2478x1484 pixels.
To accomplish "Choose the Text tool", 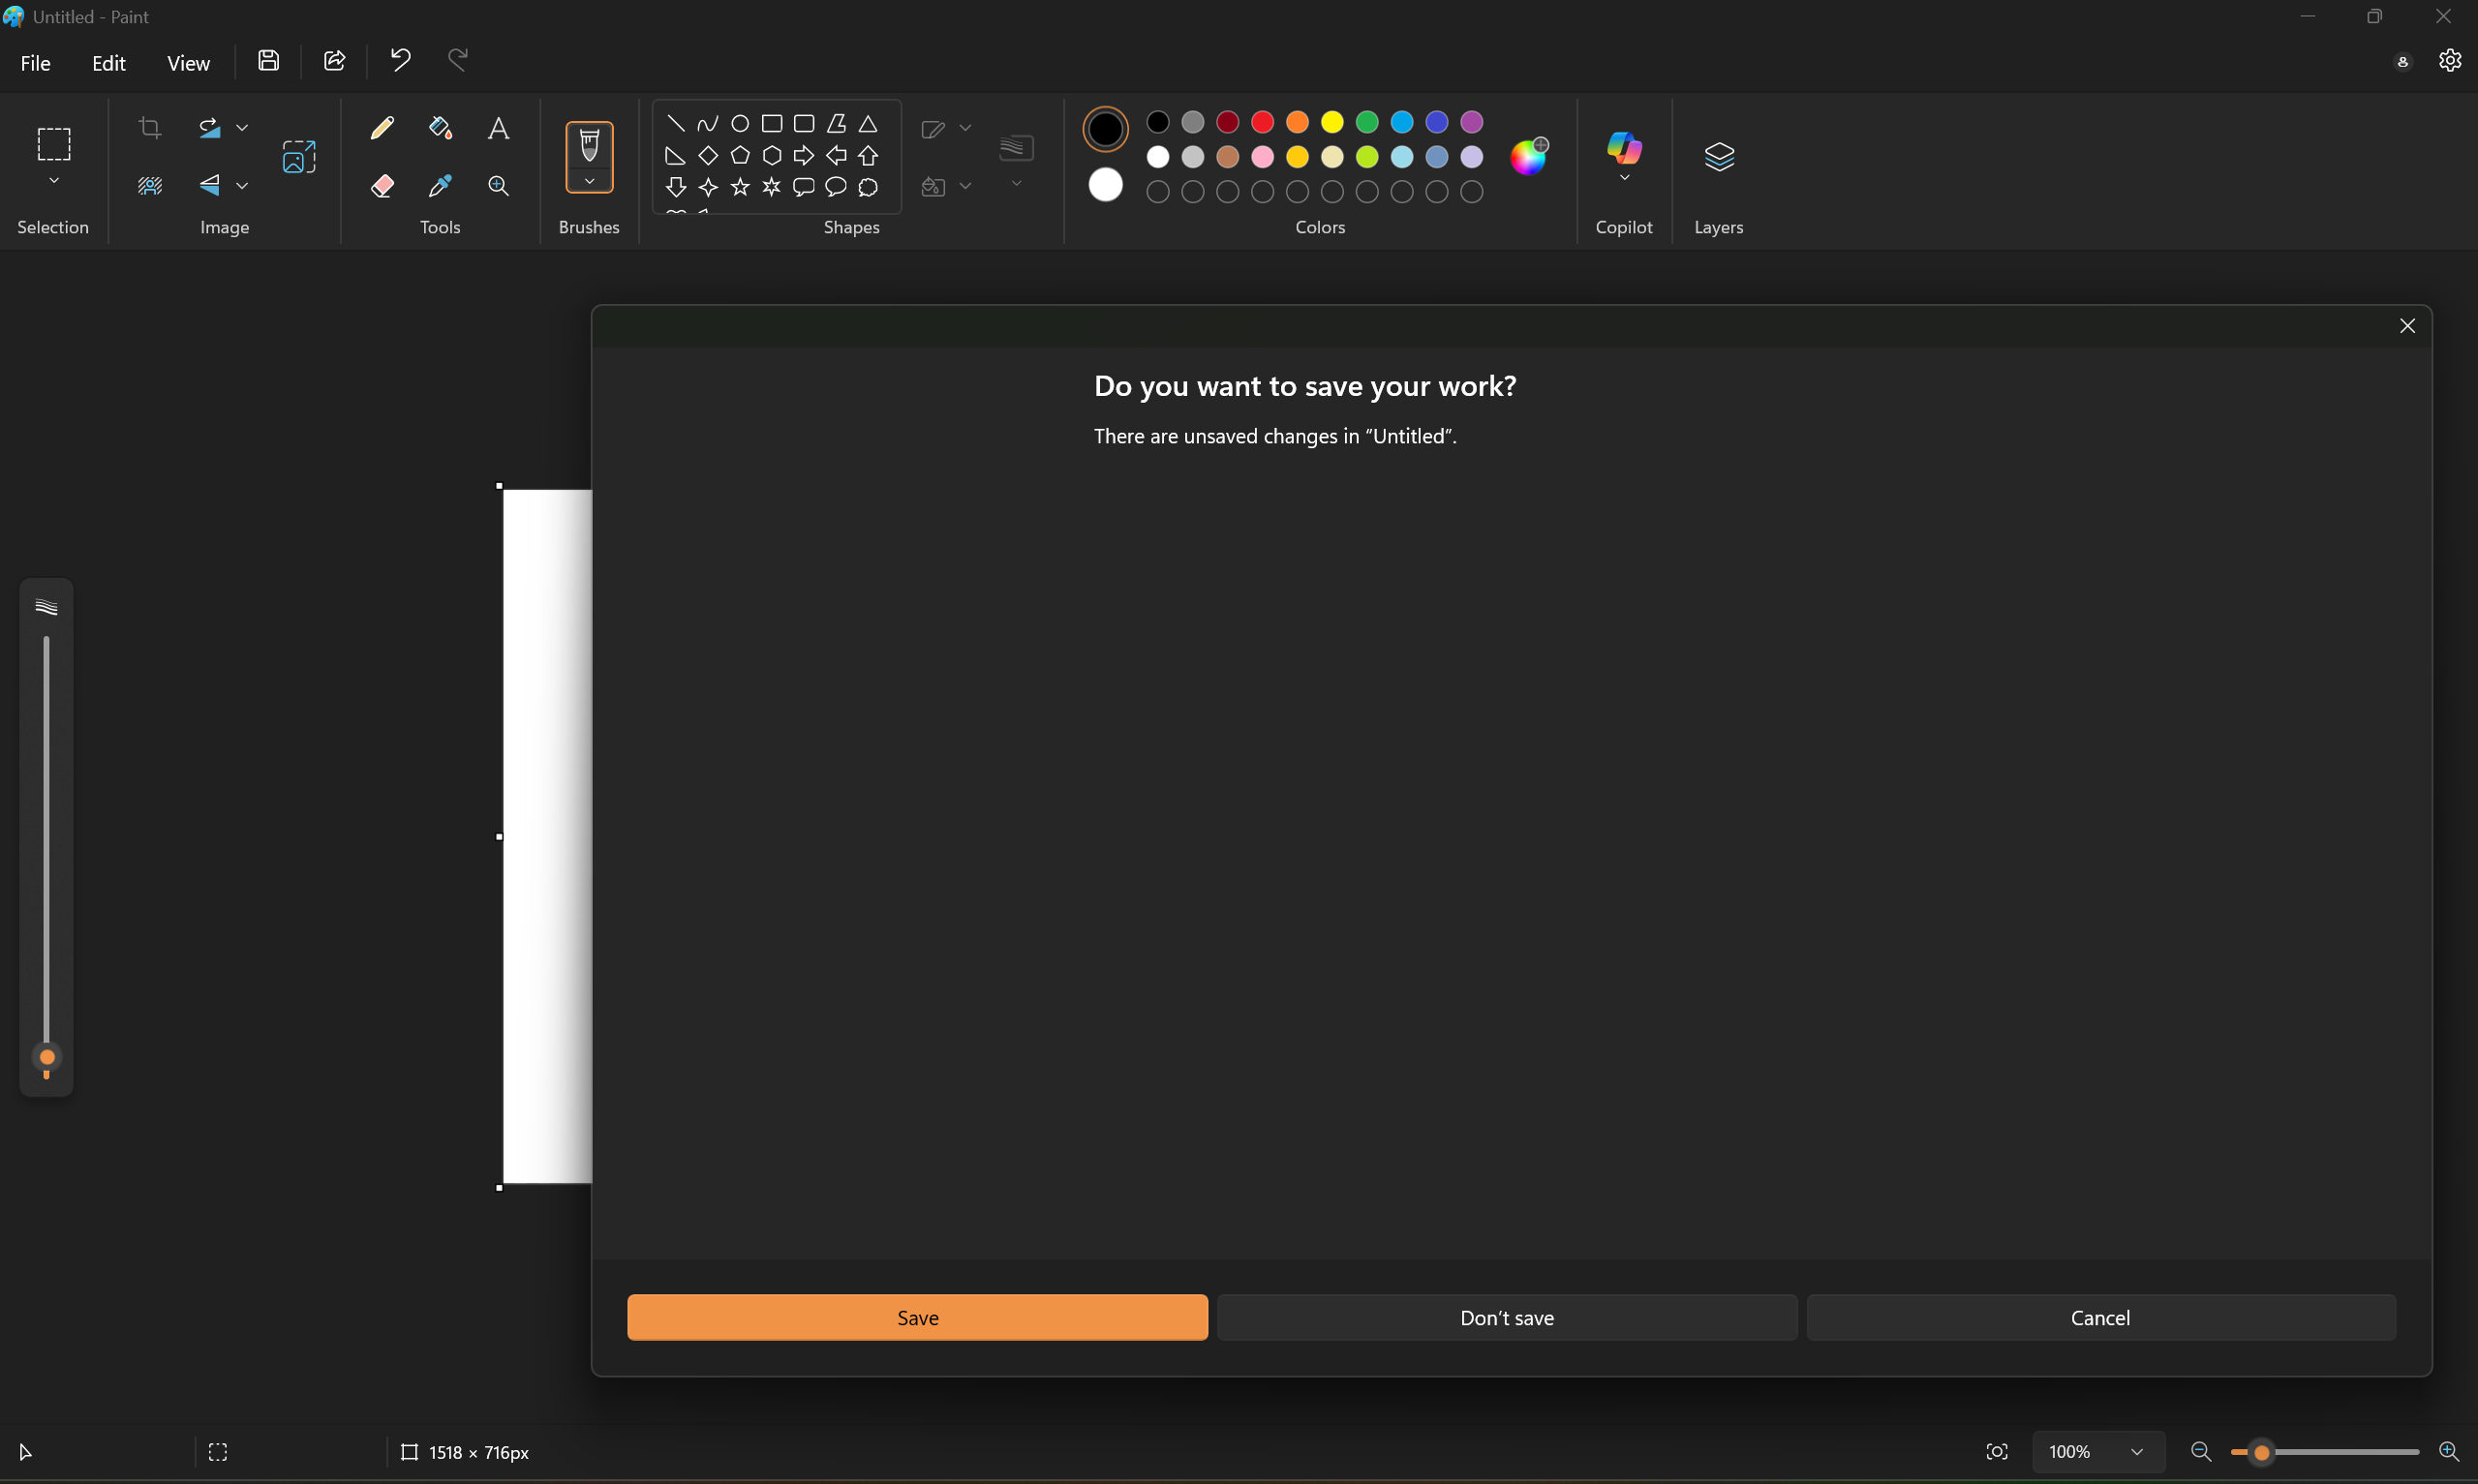I will coord(498,128).
